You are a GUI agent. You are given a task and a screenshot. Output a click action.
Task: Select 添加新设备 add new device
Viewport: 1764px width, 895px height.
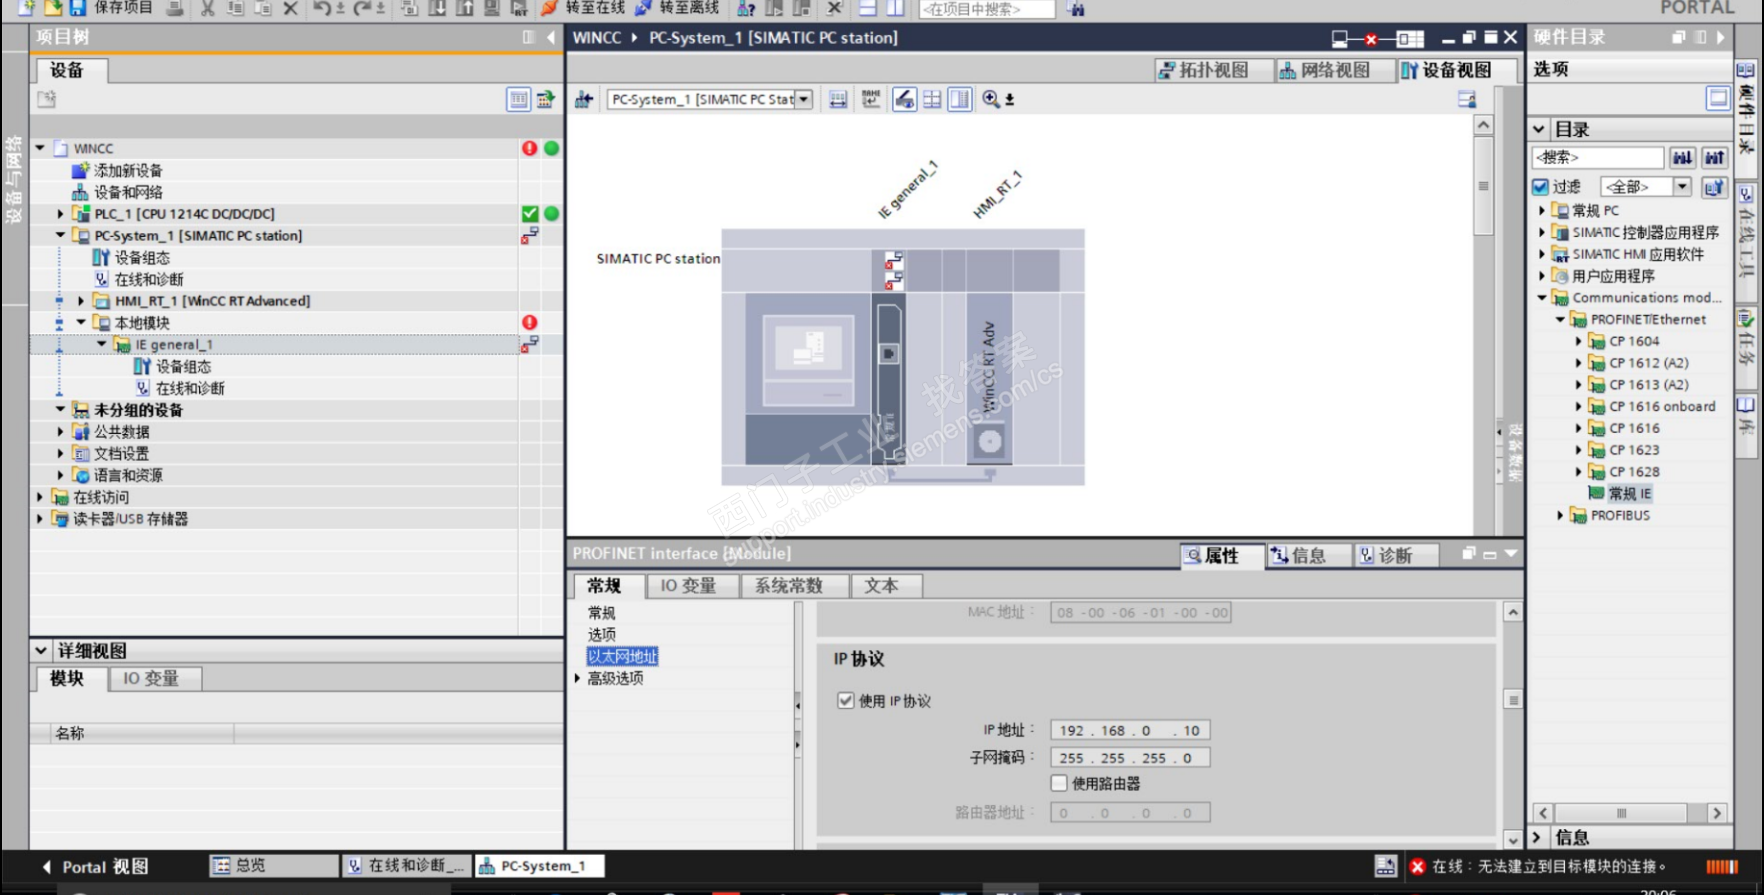[x=128, y=170]
